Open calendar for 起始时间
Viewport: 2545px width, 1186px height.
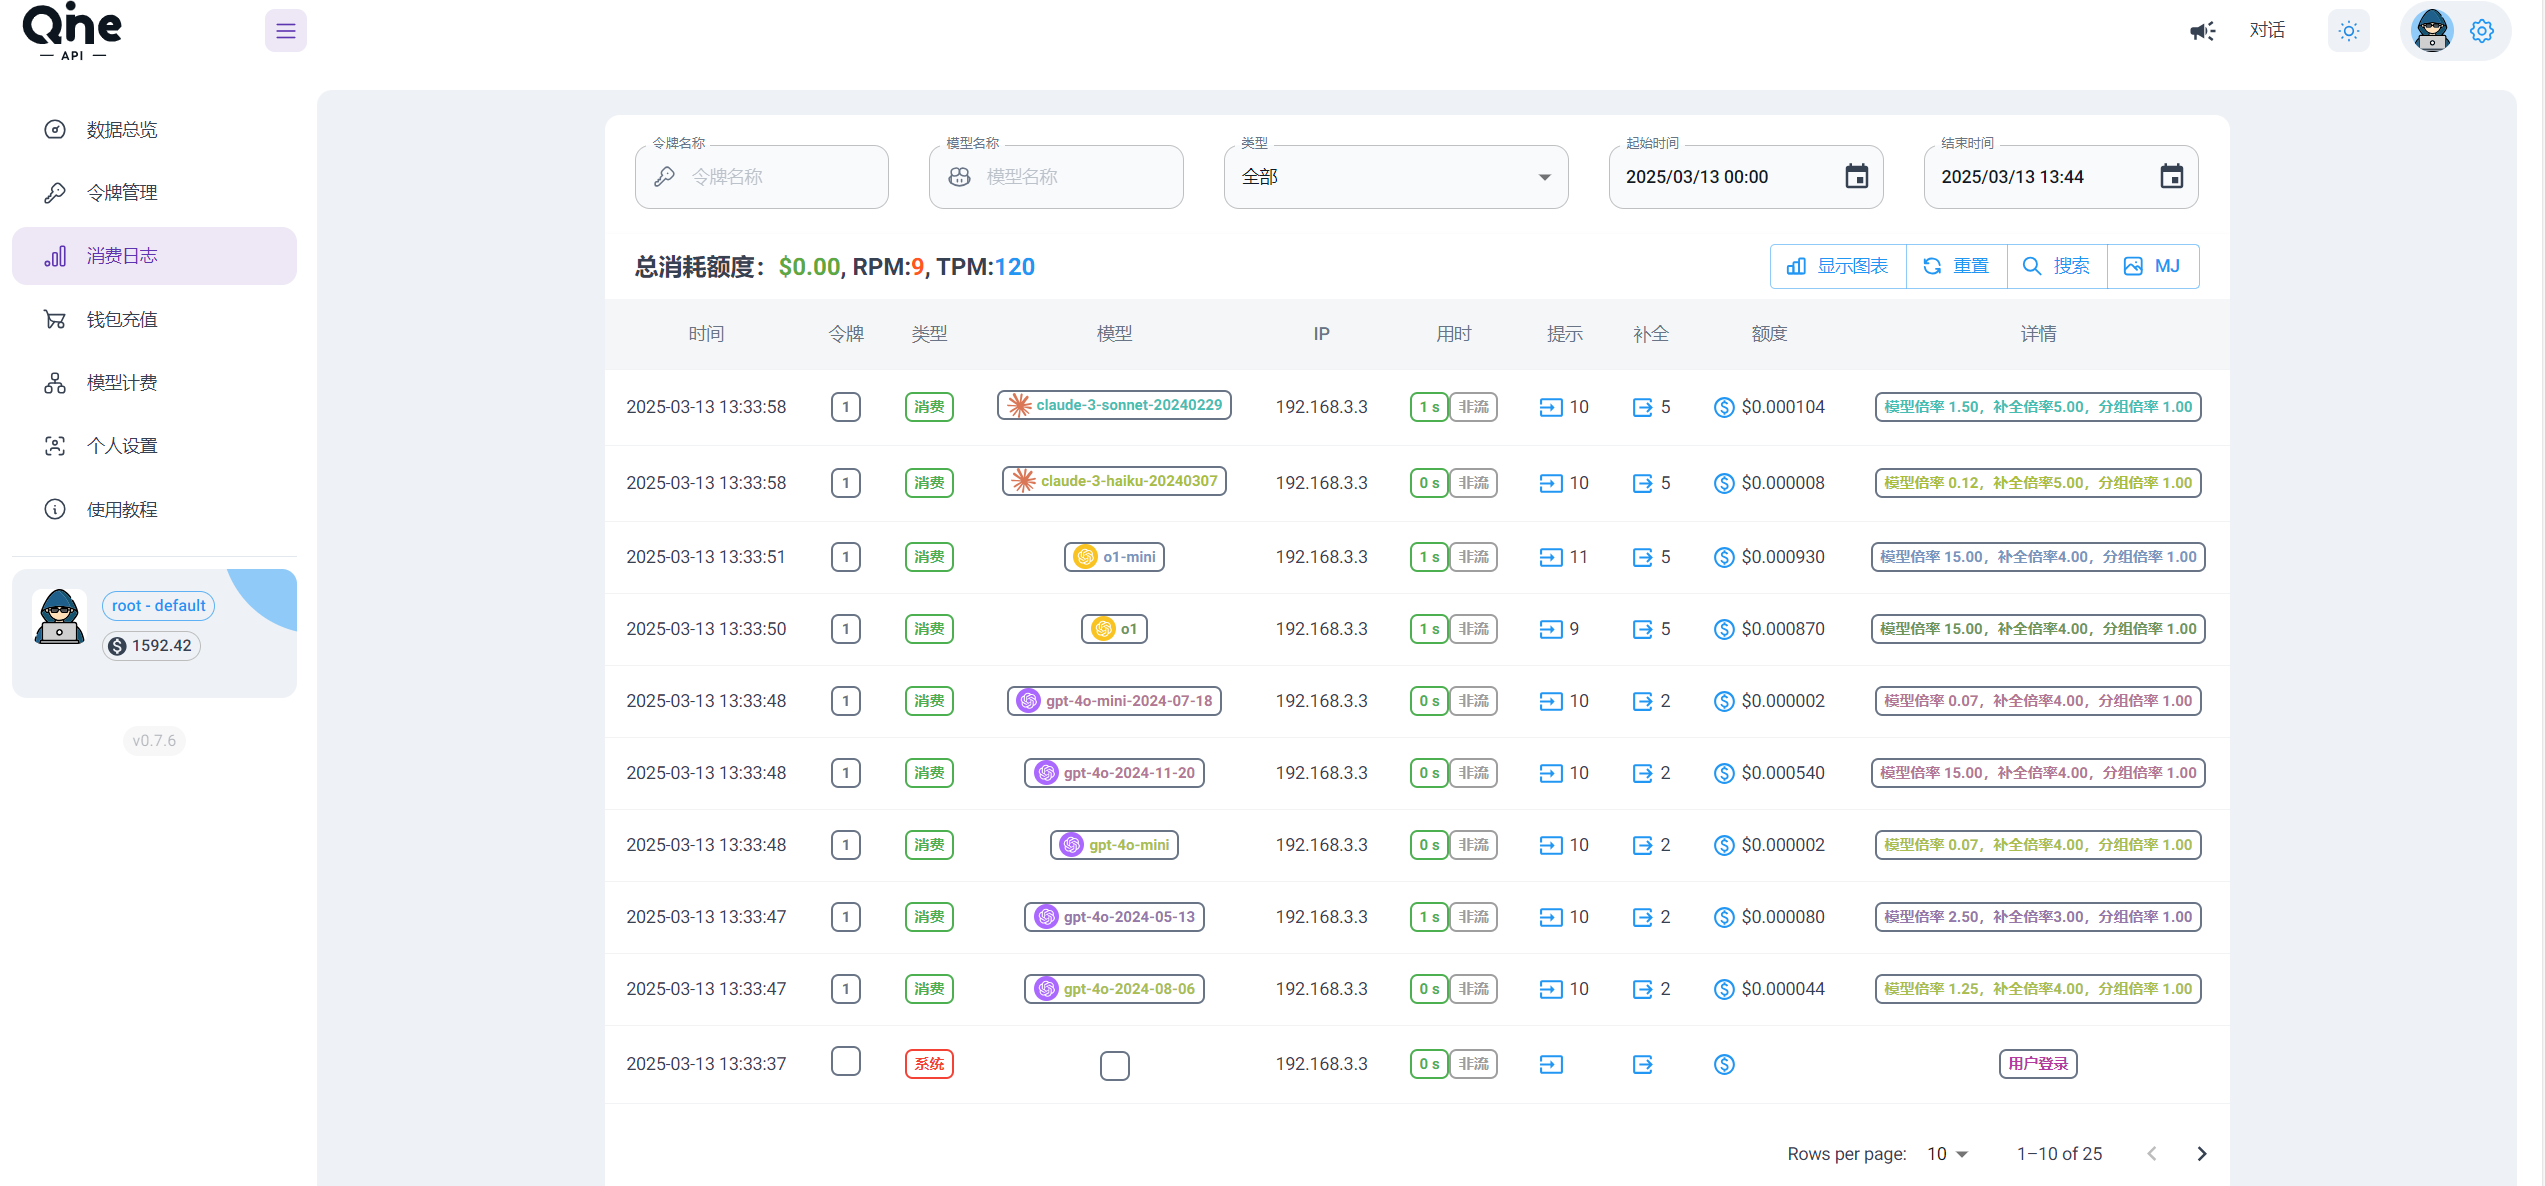[x=1856, y=177]
